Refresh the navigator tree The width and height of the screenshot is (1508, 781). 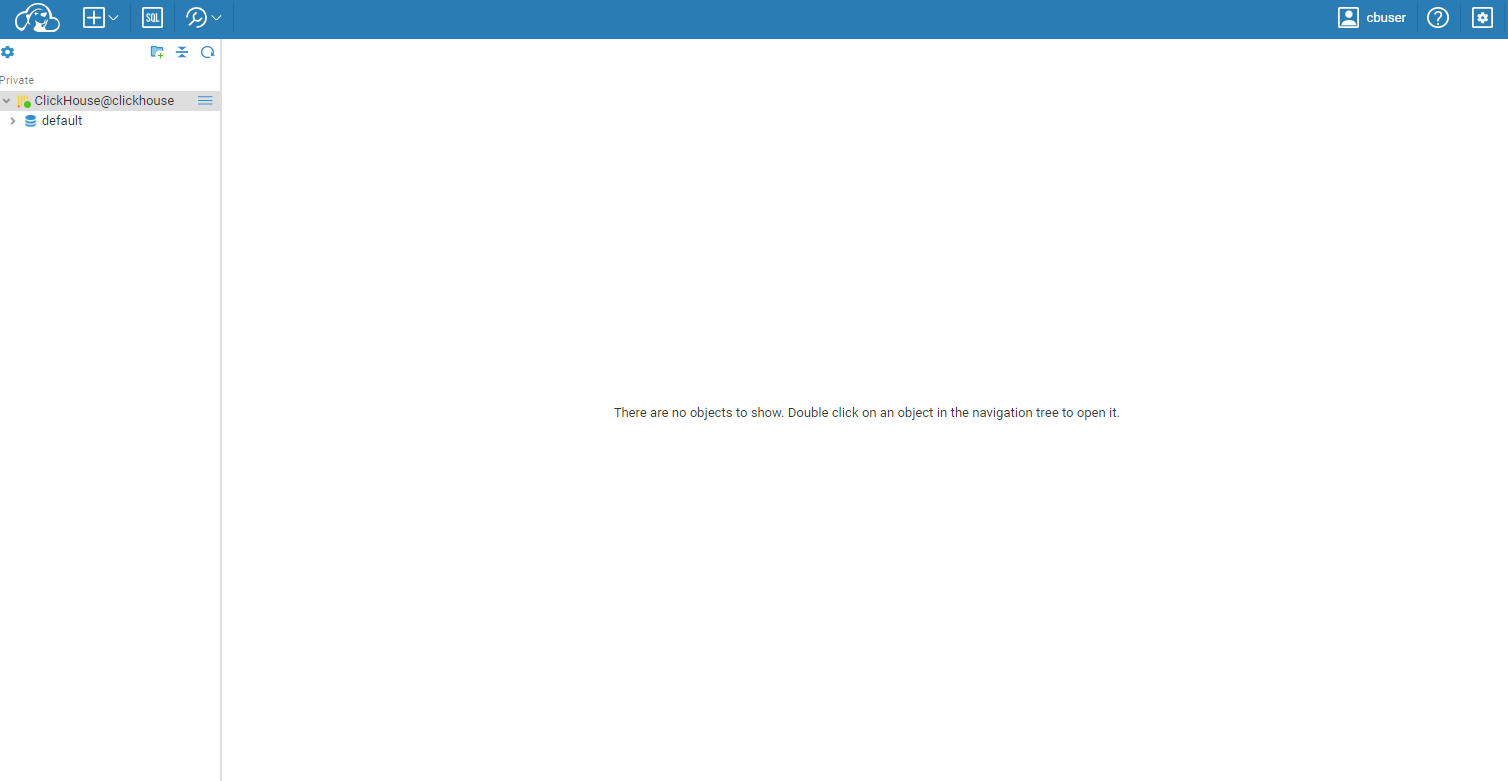point(208,52)
